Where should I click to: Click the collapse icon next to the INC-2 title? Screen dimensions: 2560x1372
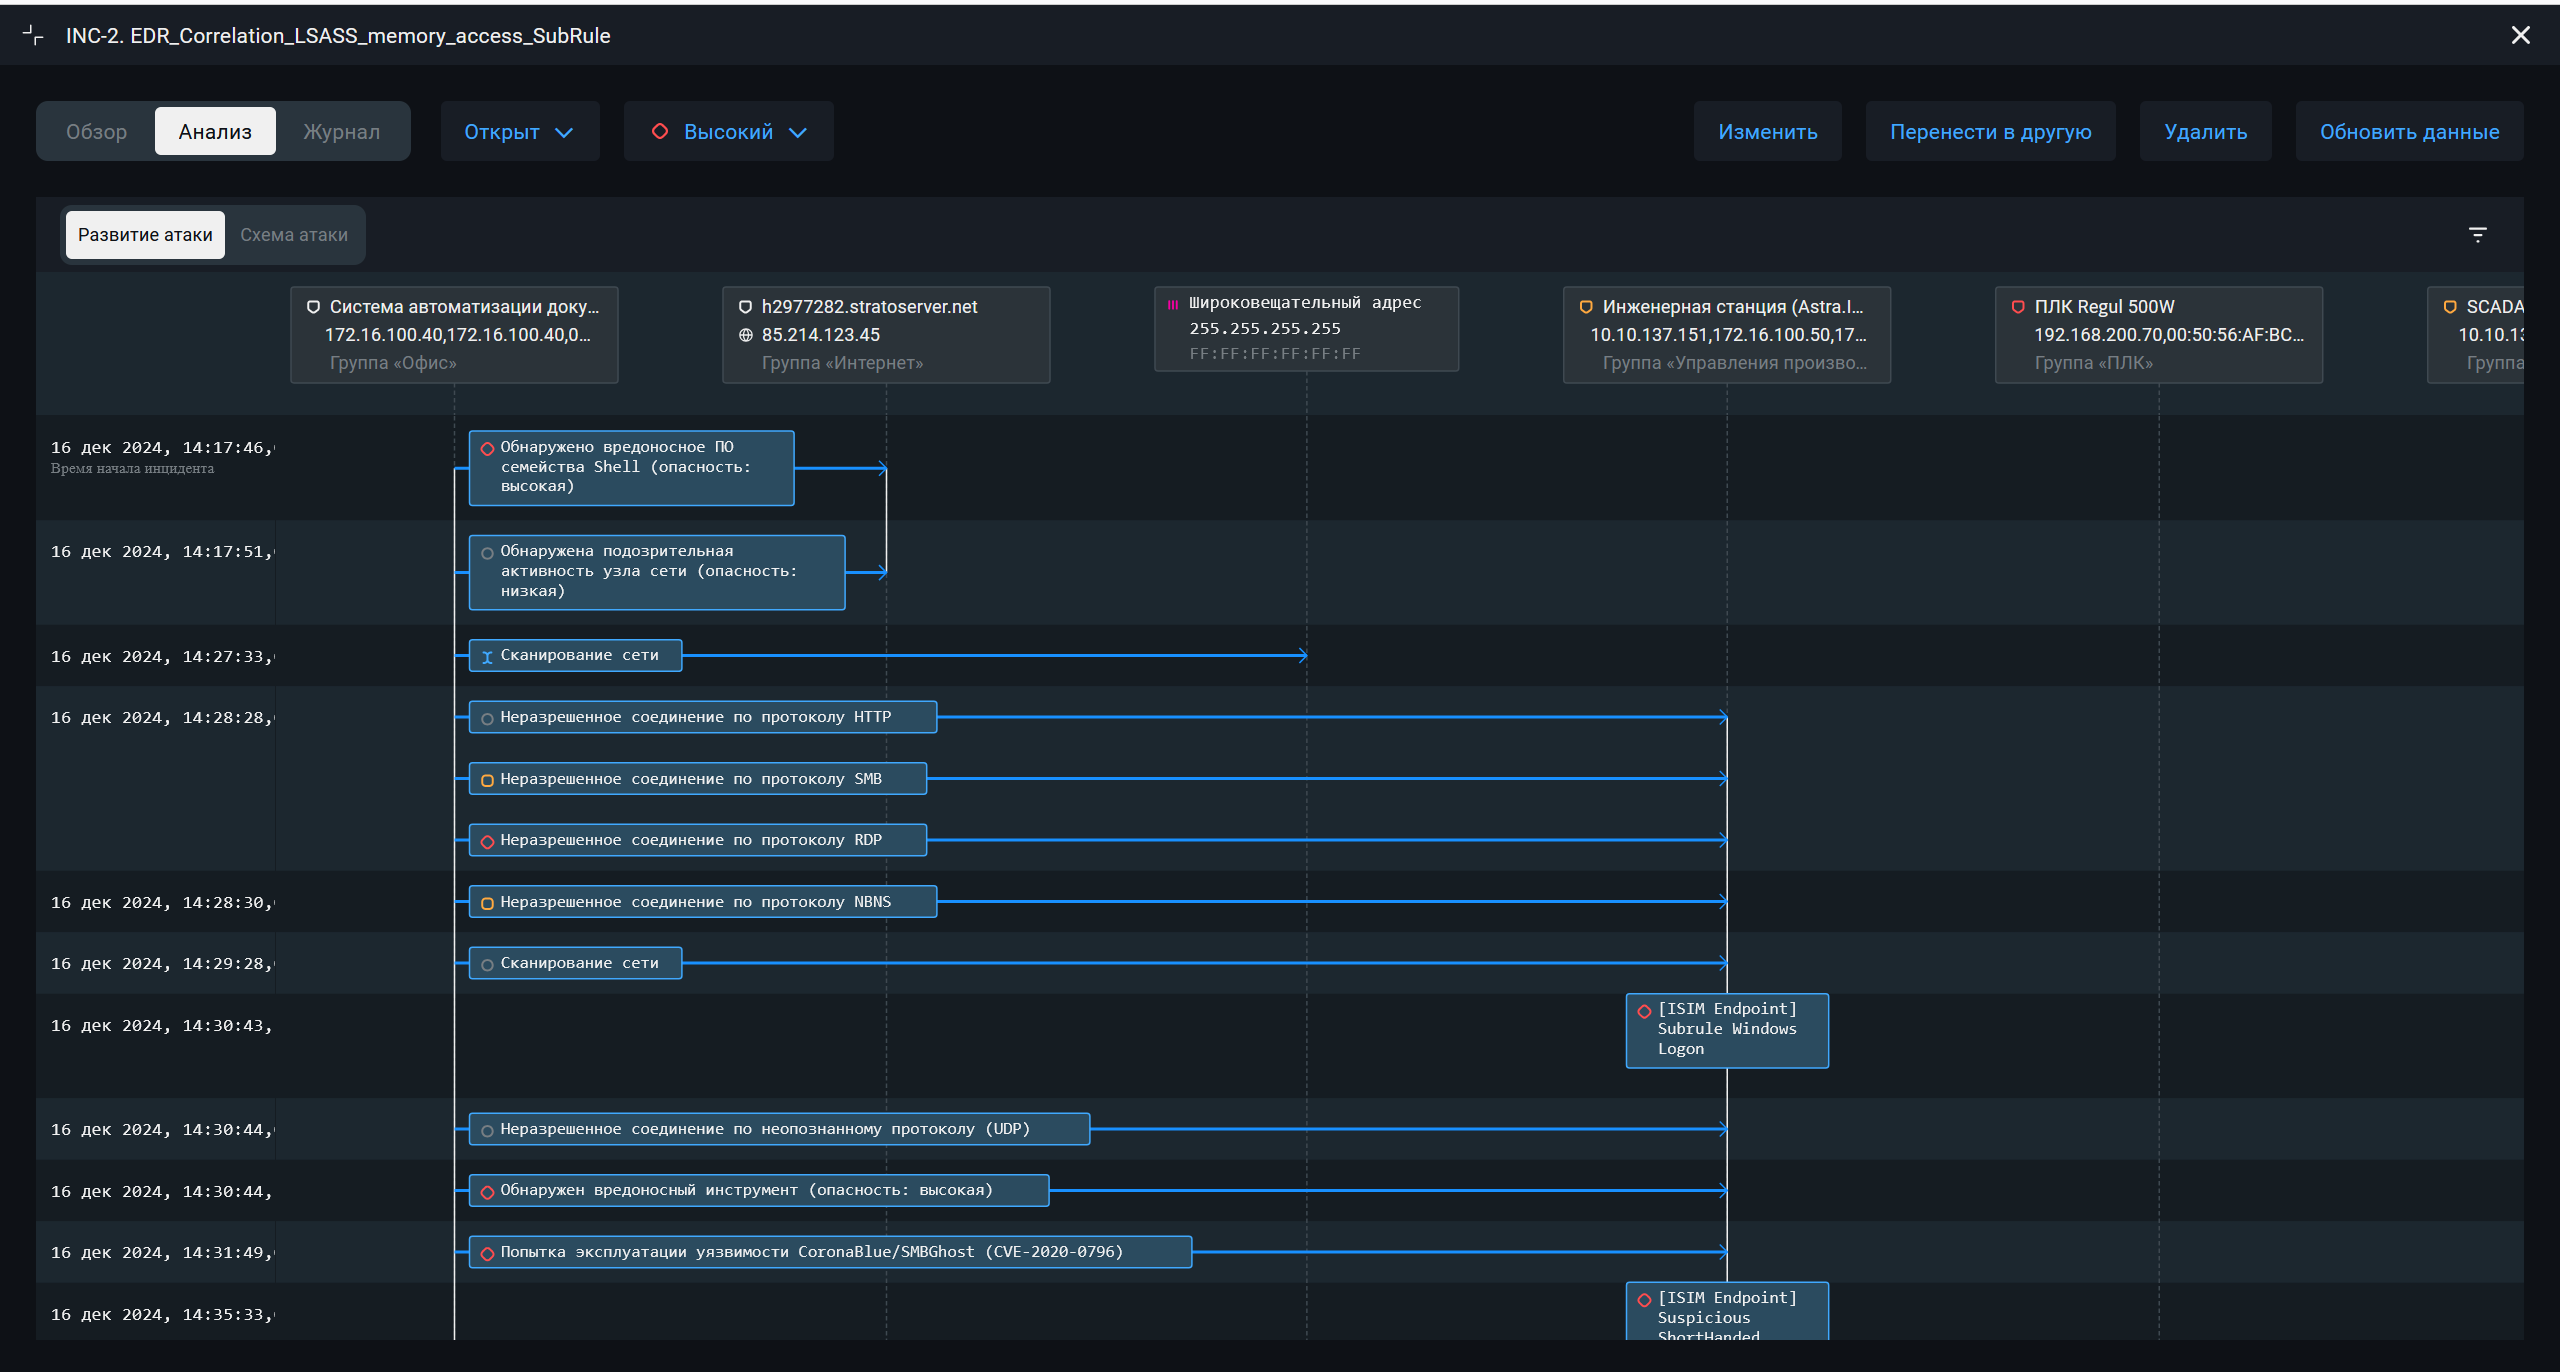tap(33, 36)
